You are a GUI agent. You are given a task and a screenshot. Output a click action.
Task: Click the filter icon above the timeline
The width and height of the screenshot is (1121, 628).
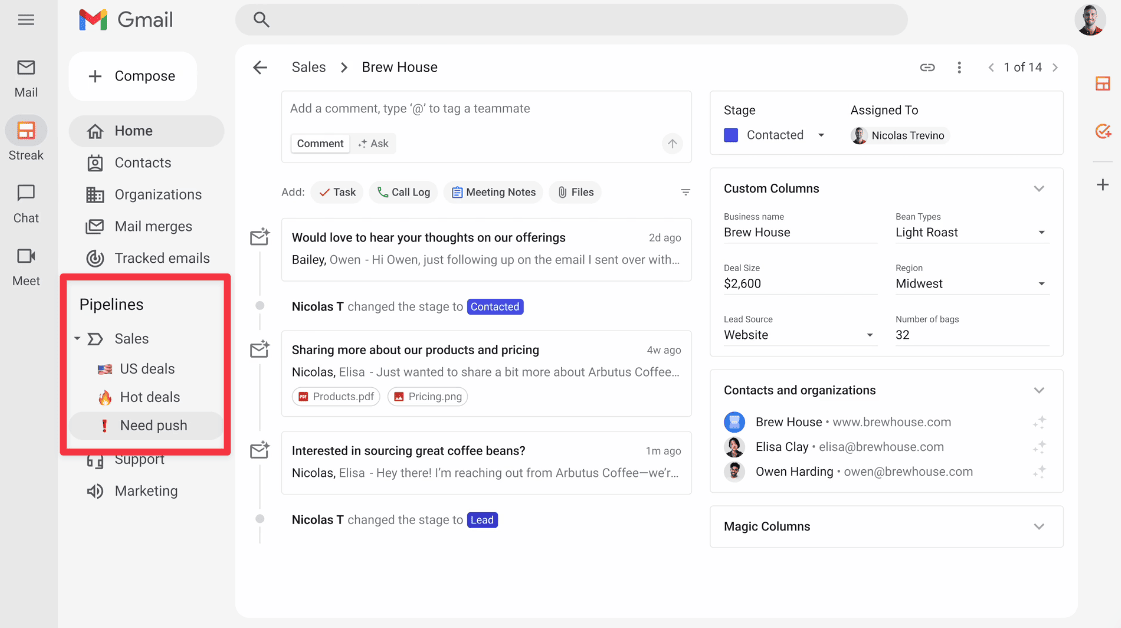pyautogui.click(x=685, y=192)
